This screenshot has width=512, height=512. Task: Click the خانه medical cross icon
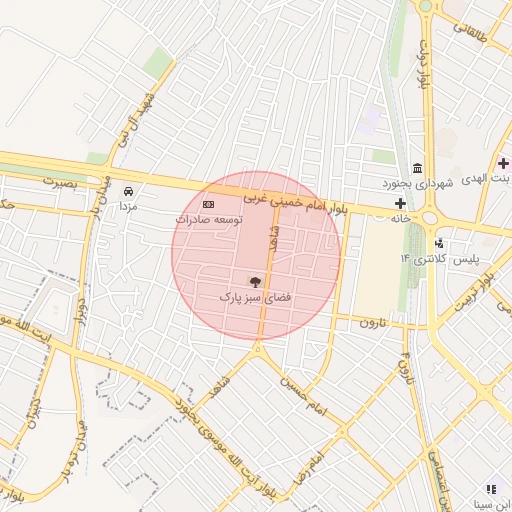(x=400, y=203)
